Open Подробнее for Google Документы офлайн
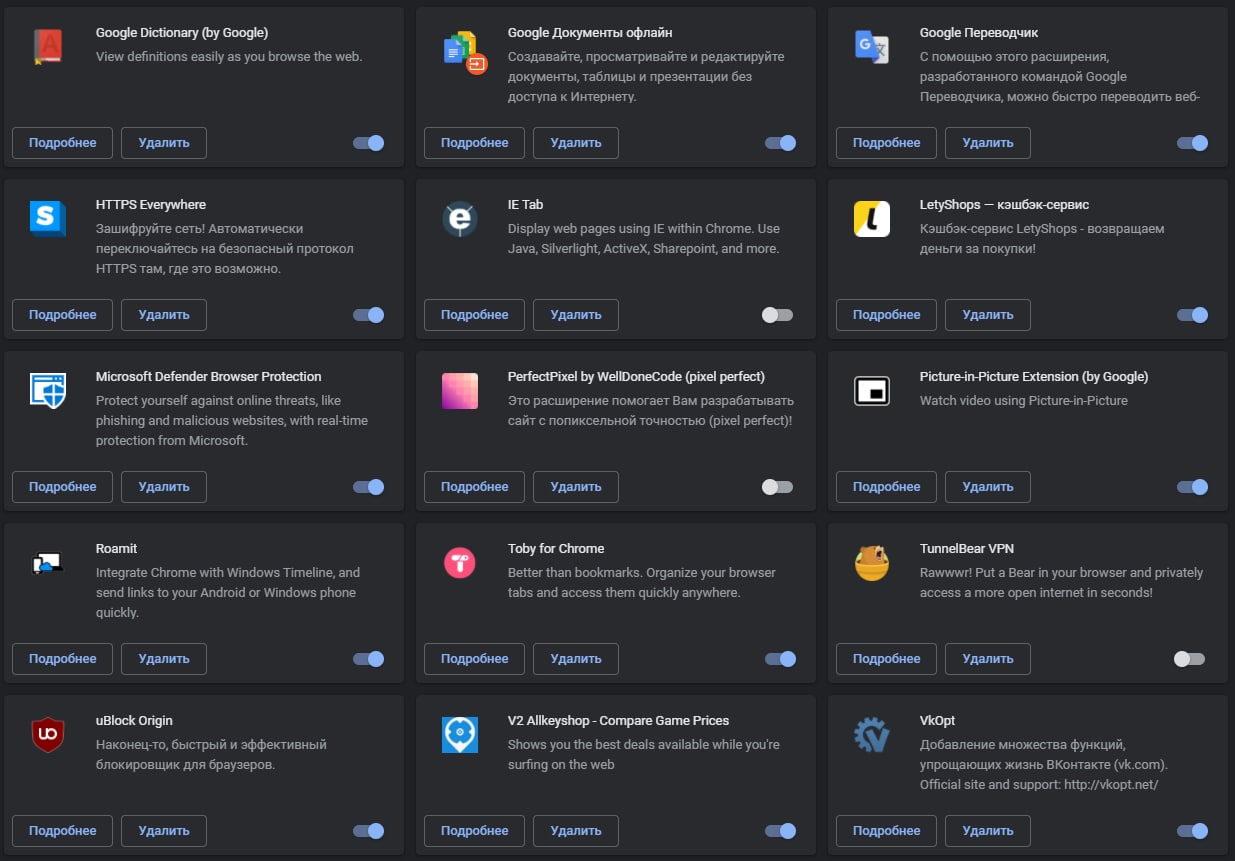Screen dimensions: 1235x861 475,143
